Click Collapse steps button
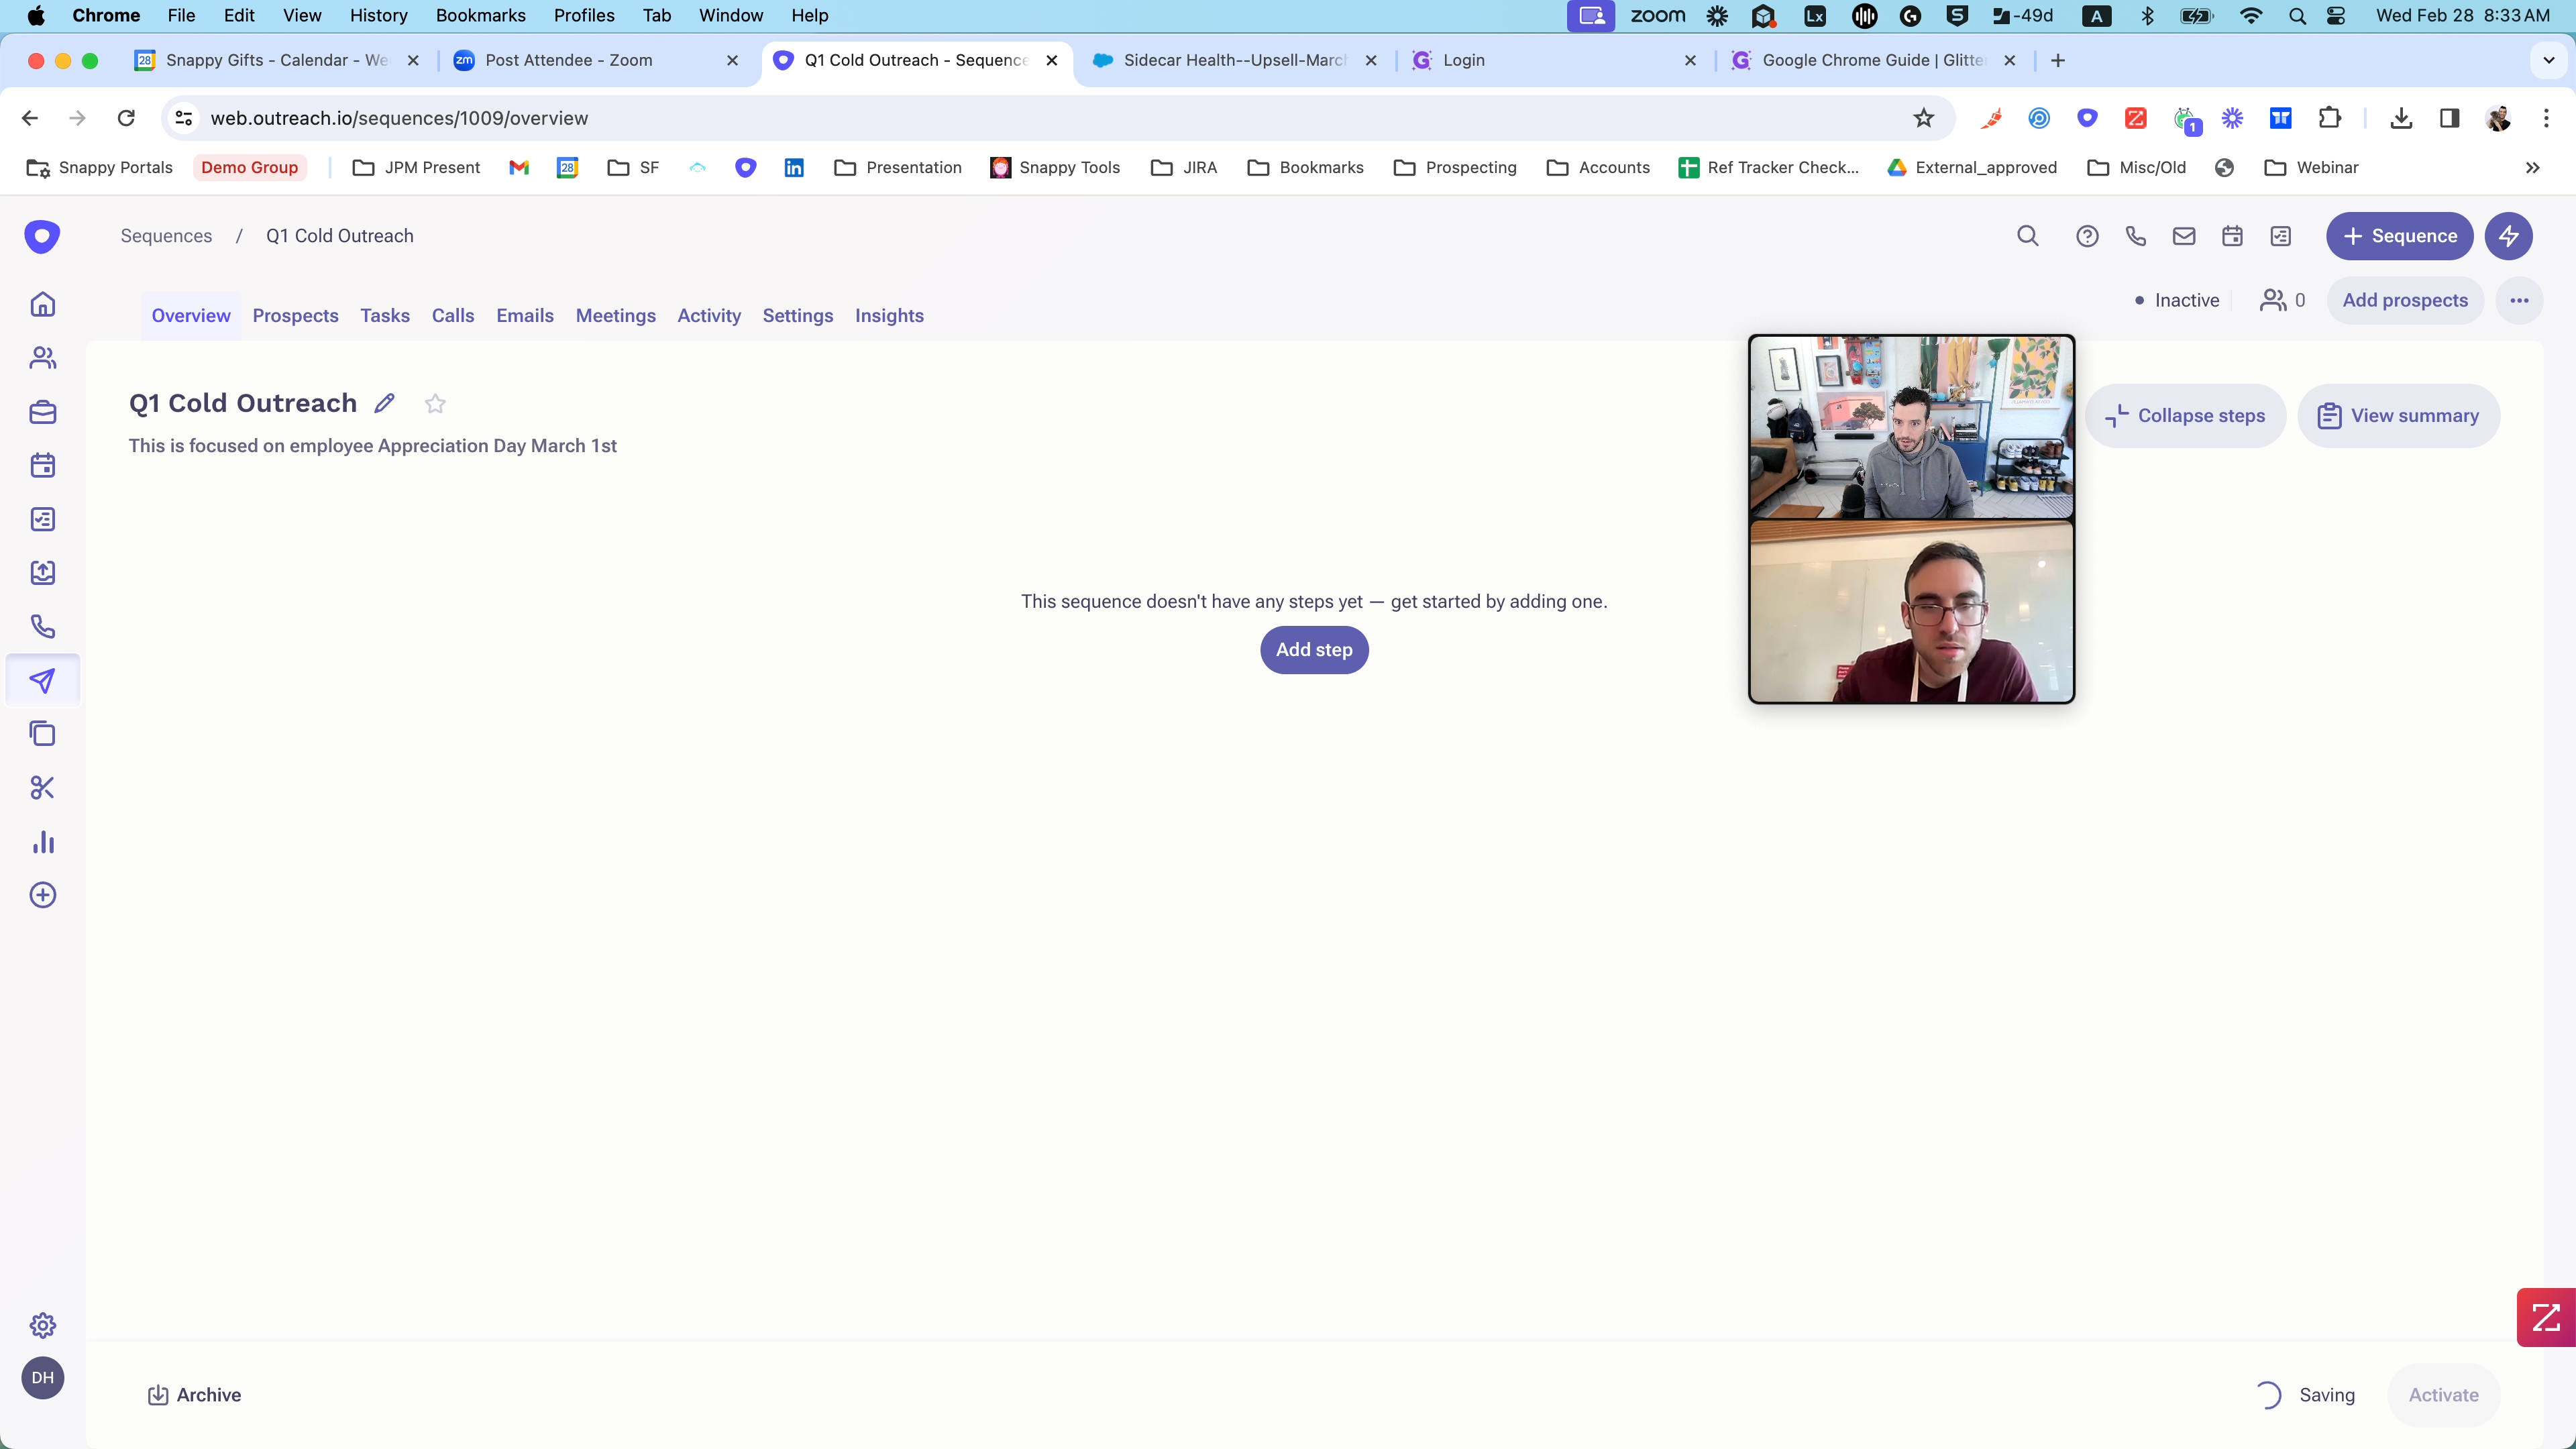 pyautogui.click(x=2185, y=416)
